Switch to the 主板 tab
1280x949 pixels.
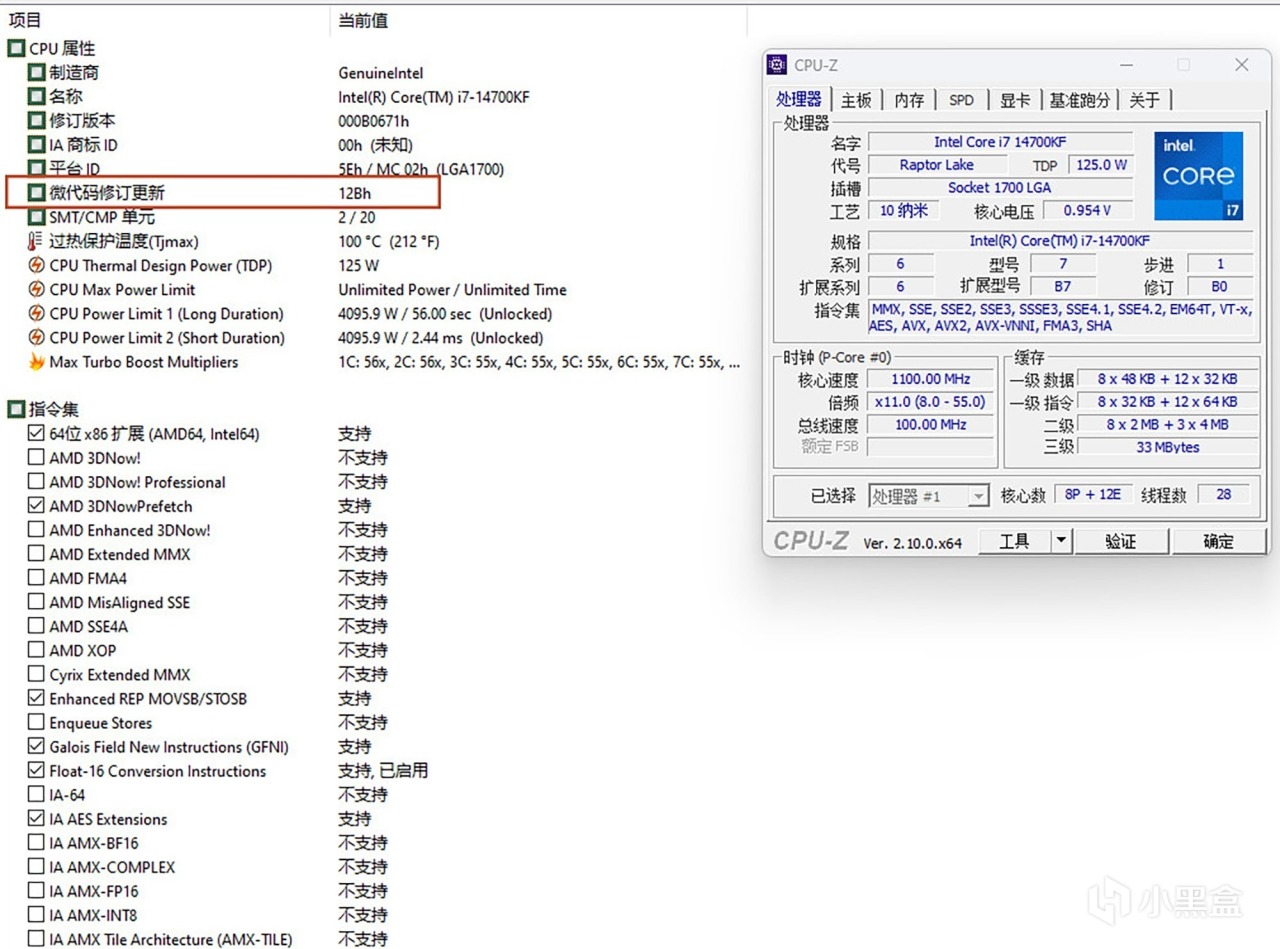click(x=856, y=100)
